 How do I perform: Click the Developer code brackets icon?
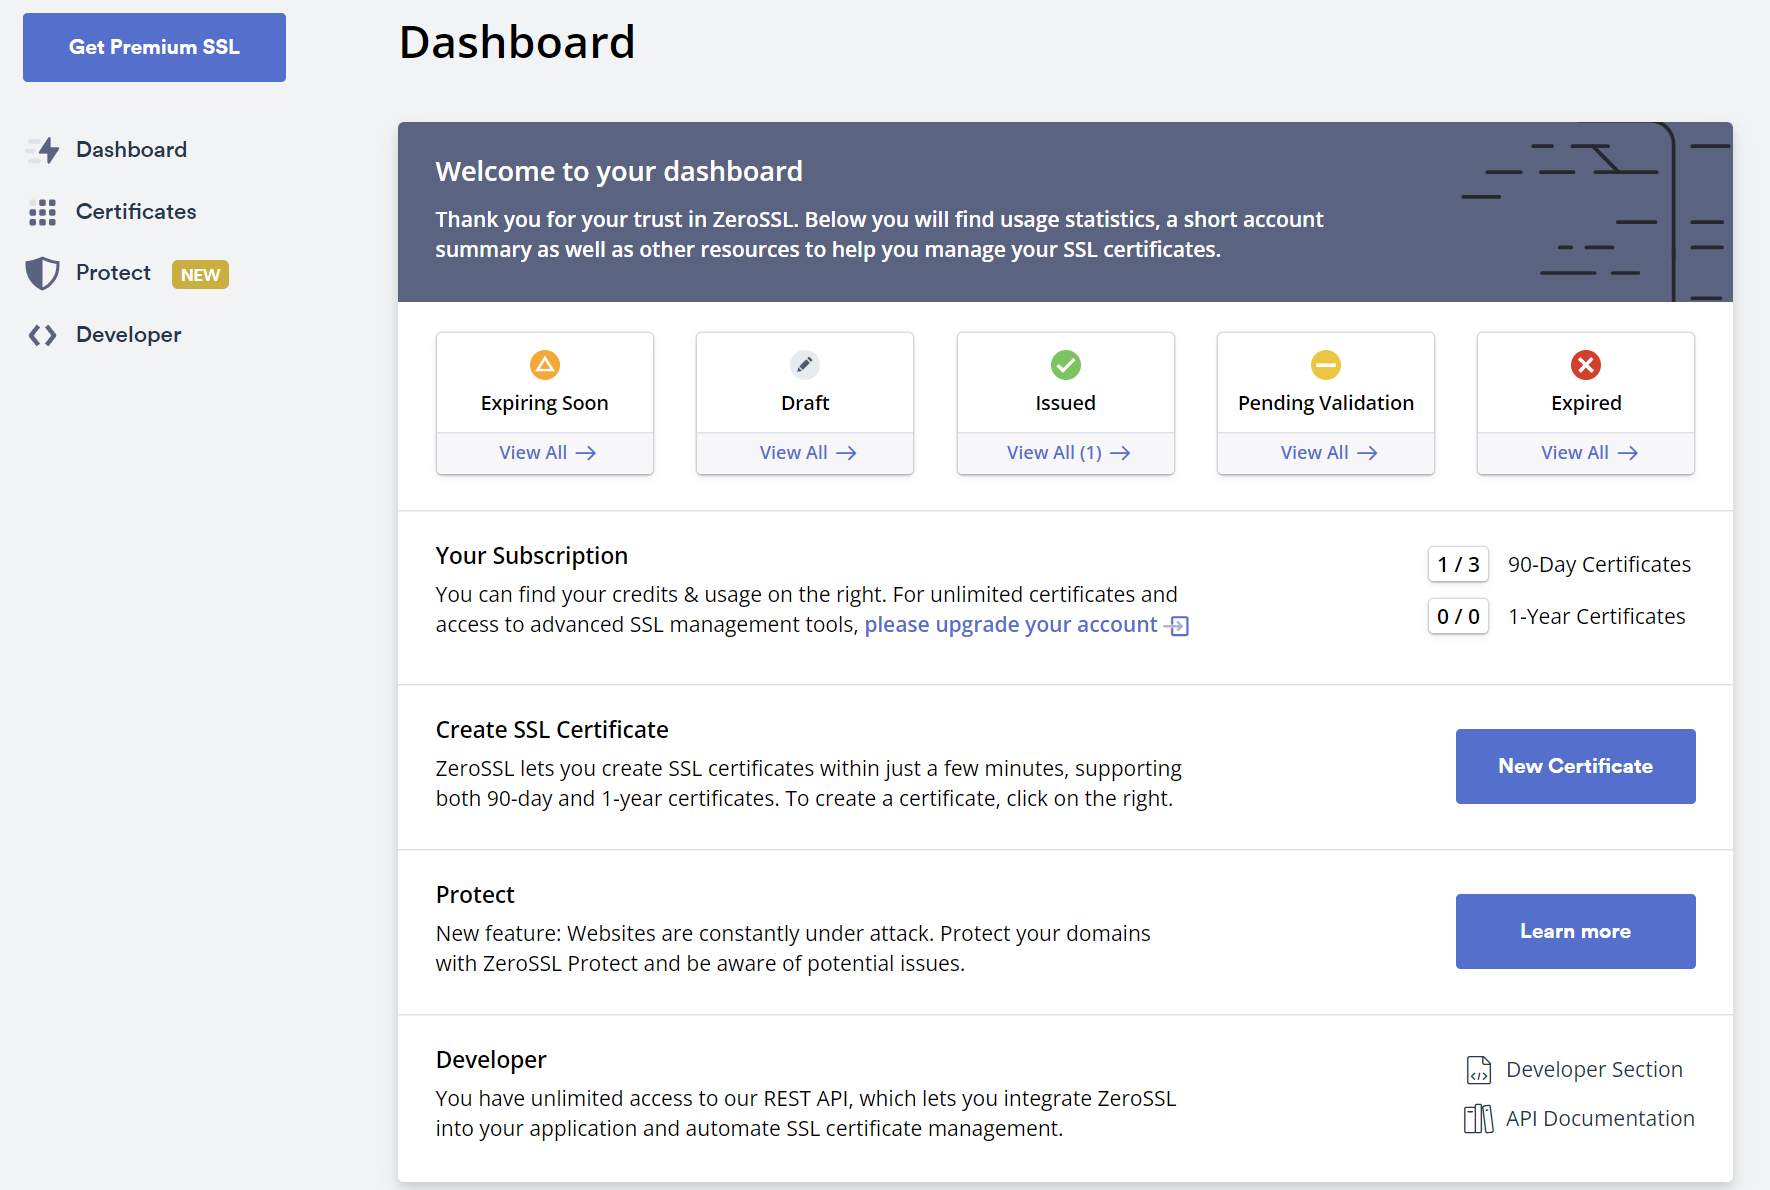tap(42, 335)
